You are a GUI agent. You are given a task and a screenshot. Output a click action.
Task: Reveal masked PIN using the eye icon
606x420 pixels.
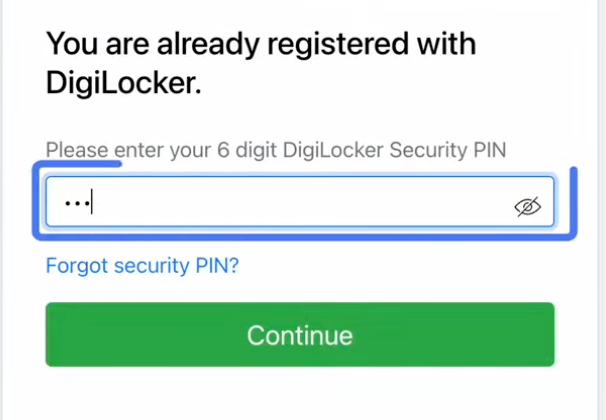coord(527,207)
